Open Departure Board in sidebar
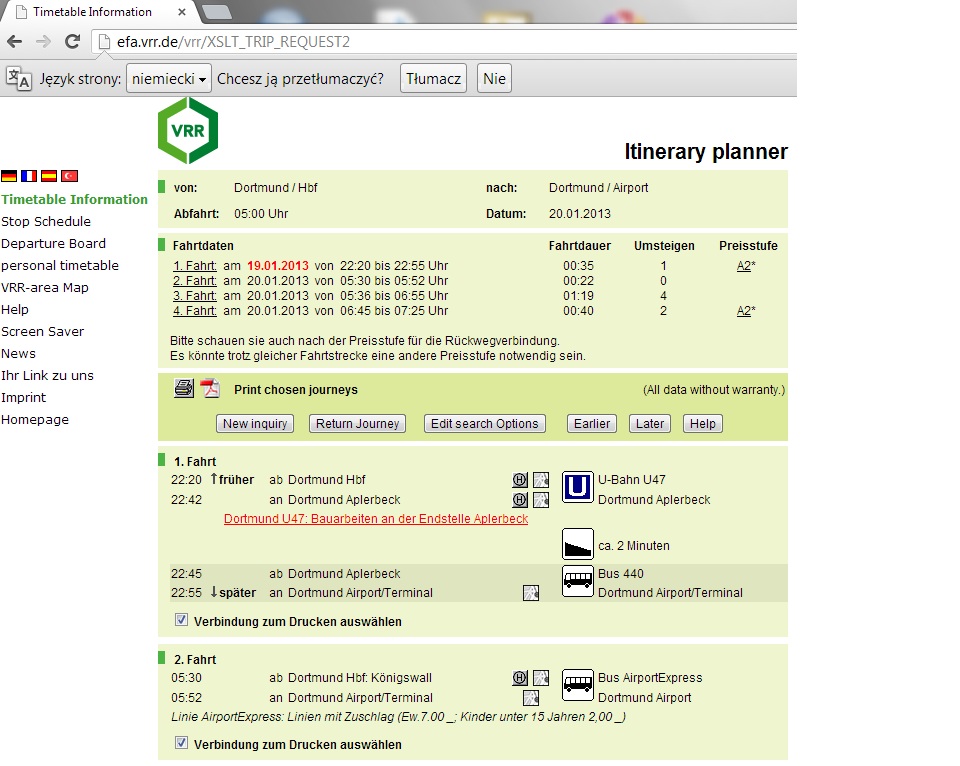 pyautogui.click(x=53, y=243)
